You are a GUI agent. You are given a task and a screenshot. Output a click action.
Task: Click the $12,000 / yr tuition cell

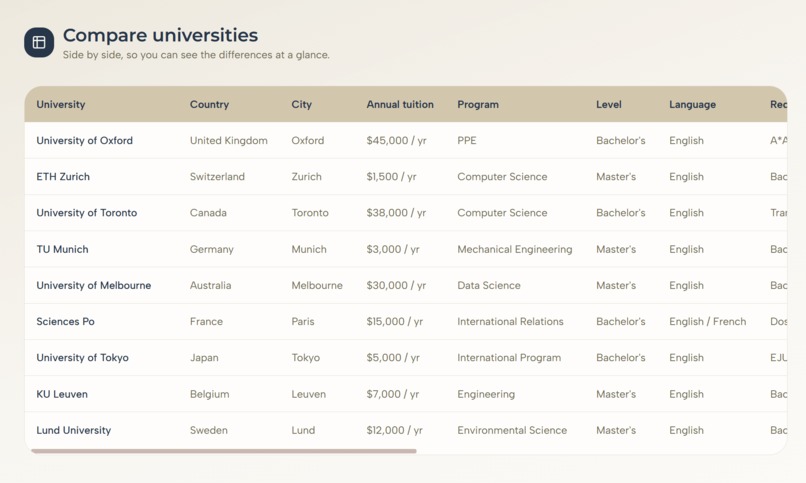coord(394,430)
